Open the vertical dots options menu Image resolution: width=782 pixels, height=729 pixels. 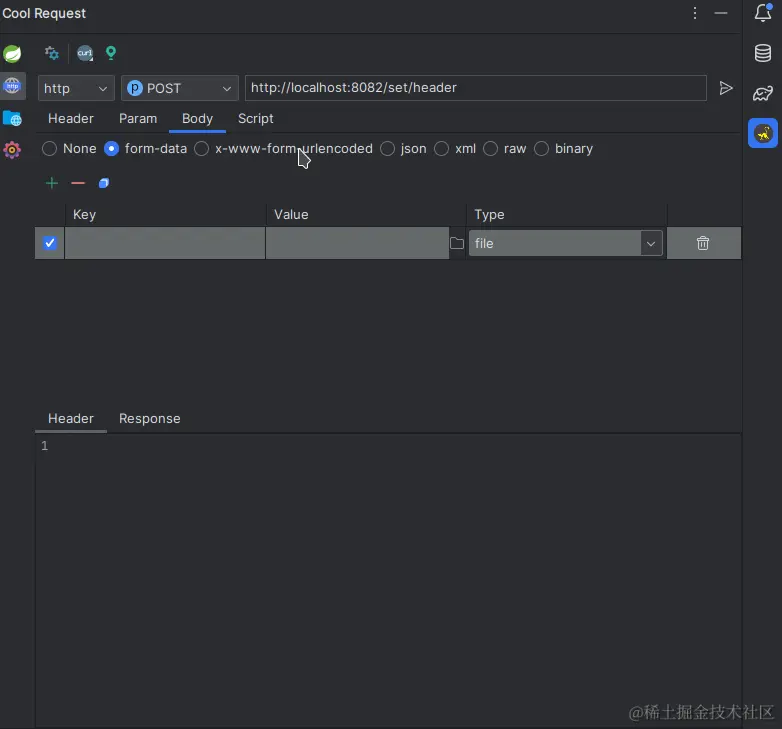pyautogui.click(x=695, y=13)
